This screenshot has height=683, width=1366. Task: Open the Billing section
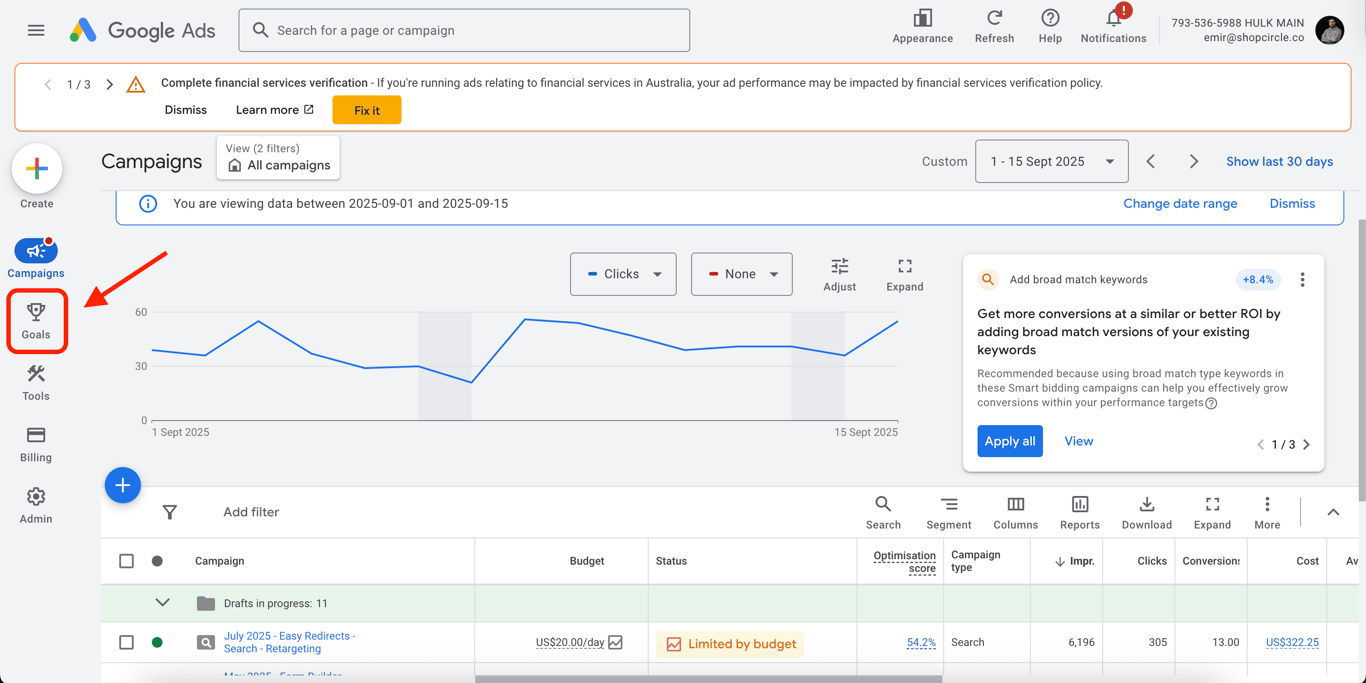coord(36,444)
